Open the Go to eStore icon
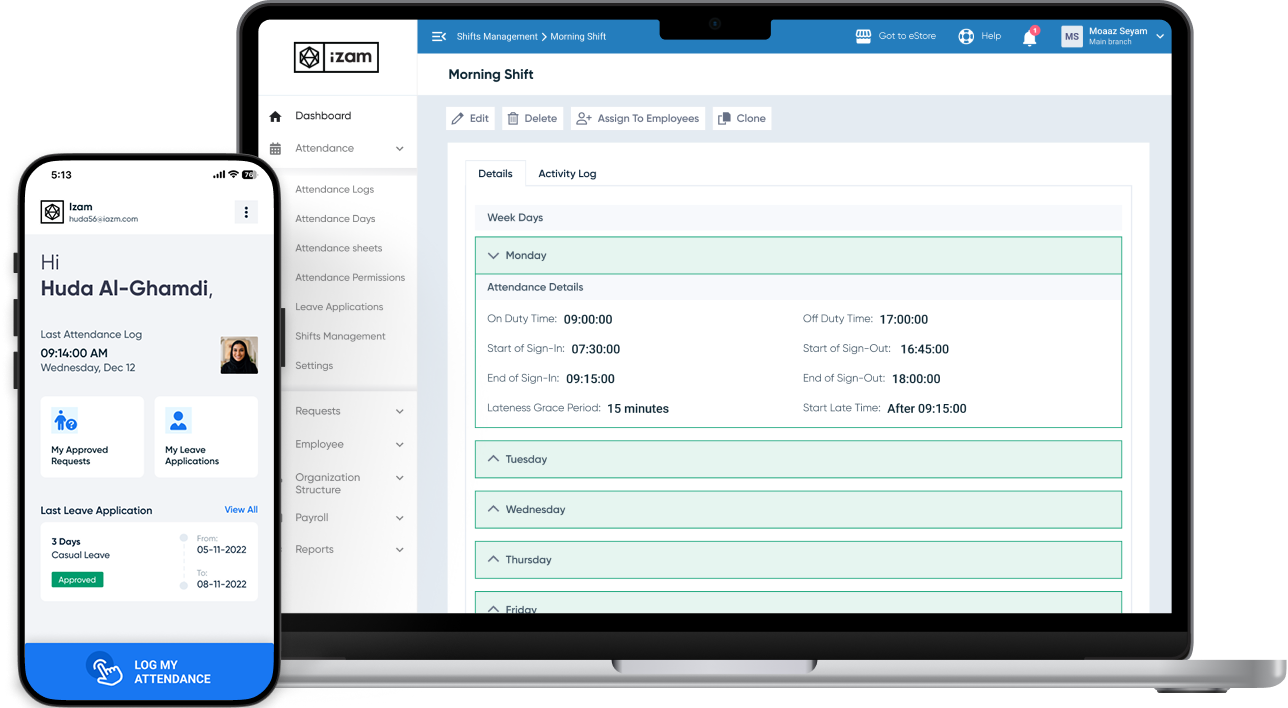 [863, 36]
